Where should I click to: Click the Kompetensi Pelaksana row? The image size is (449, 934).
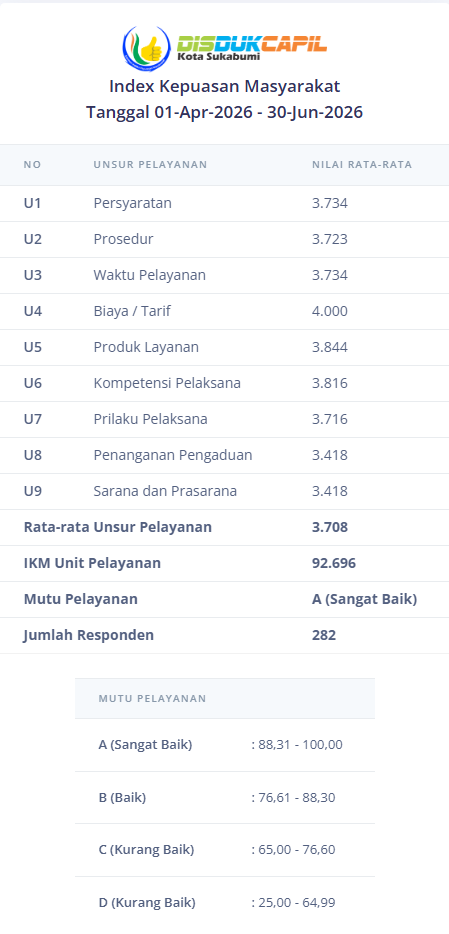click(224, 383)
